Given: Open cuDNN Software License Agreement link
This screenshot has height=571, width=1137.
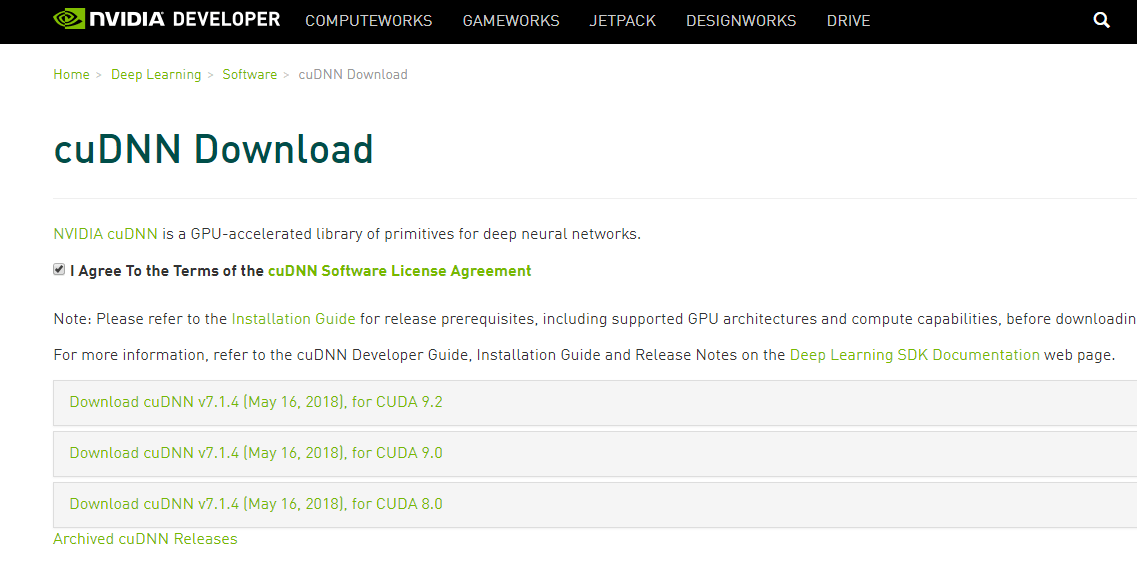Looking at the screenshot, I should coord(400,271).
